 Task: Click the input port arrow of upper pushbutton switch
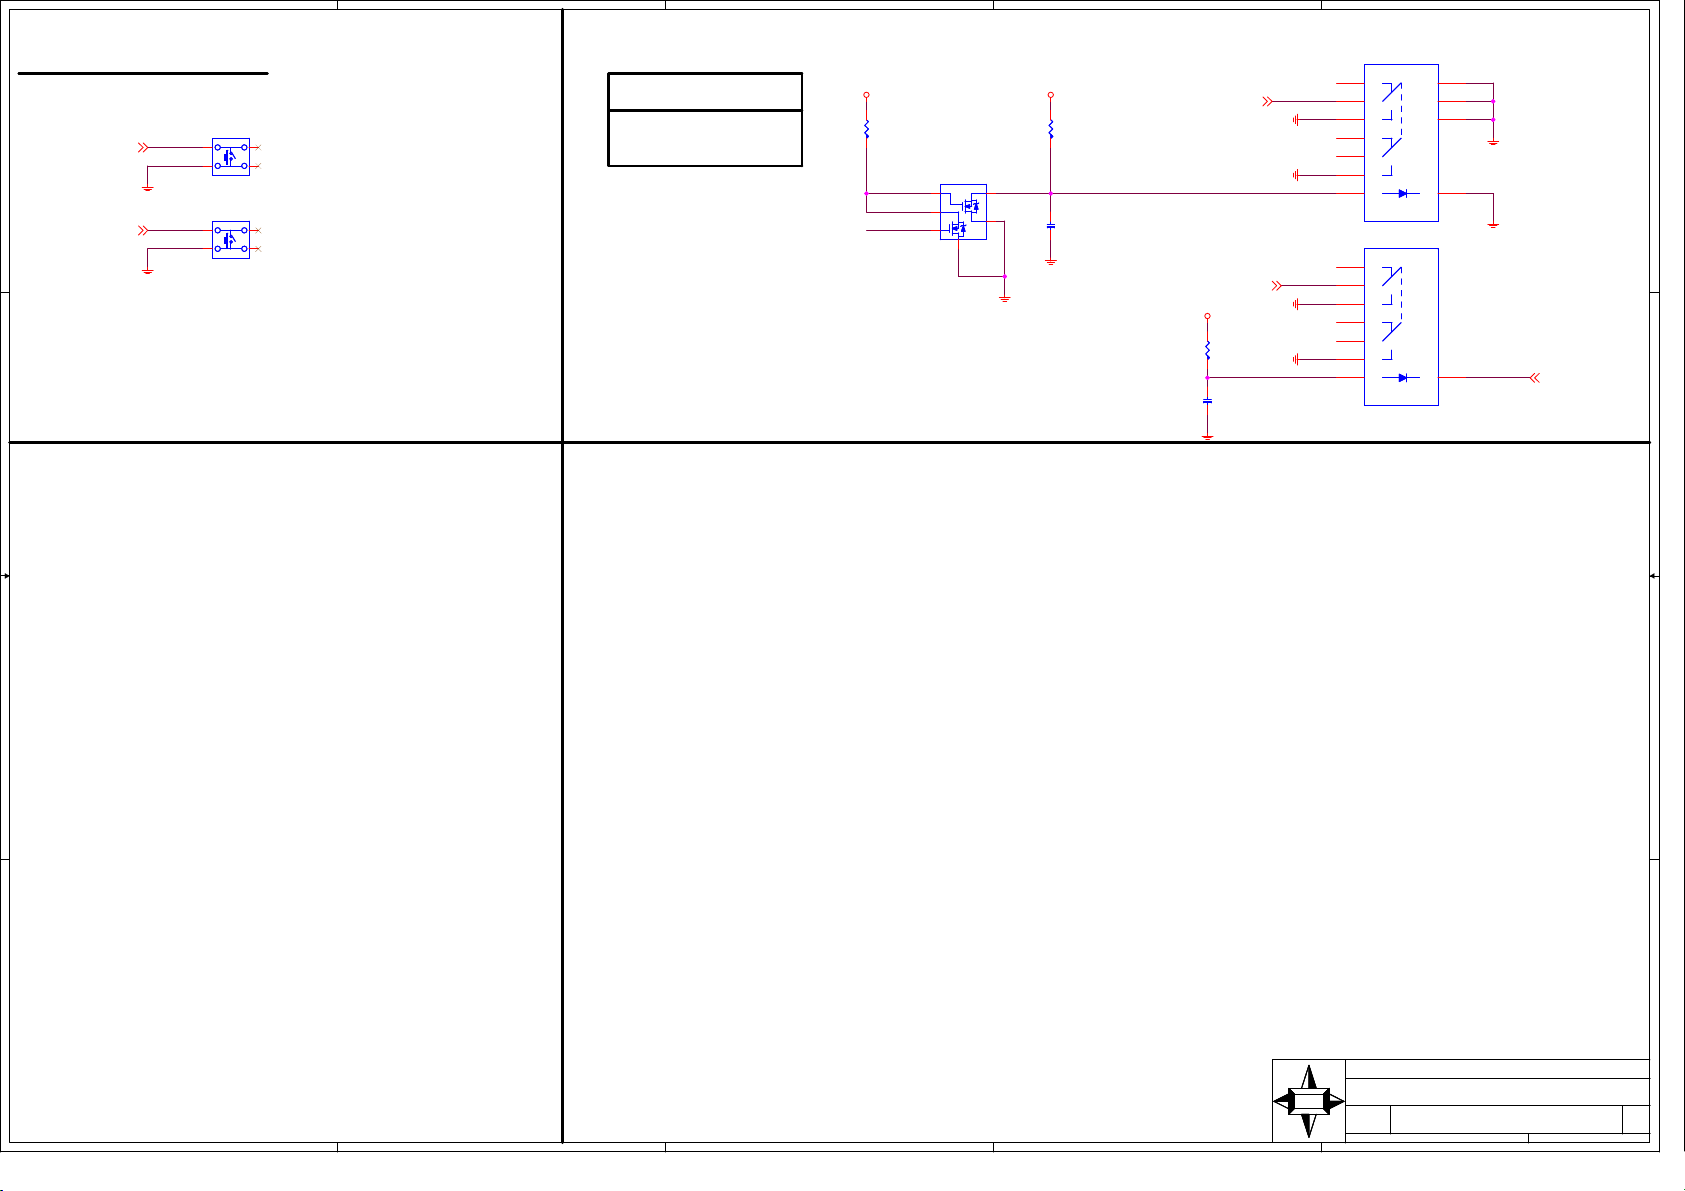[143, 147]
